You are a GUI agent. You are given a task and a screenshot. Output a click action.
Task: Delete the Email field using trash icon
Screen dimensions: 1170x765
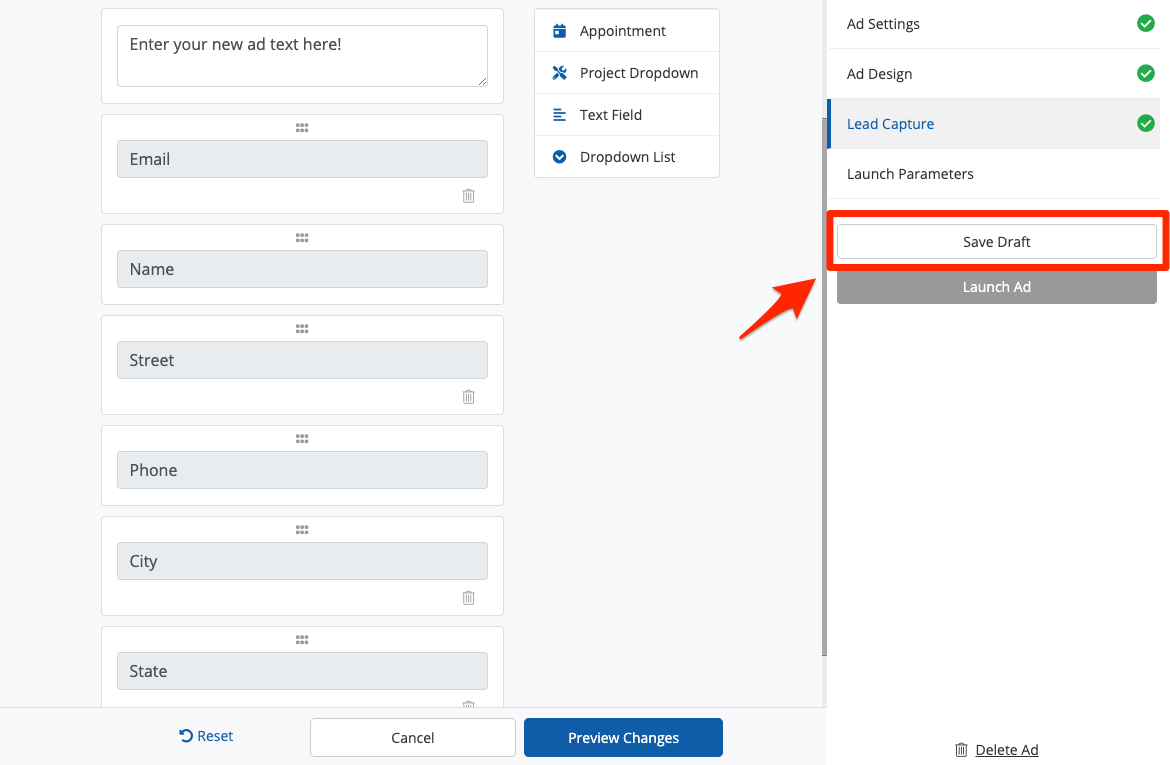pos(468,196)
